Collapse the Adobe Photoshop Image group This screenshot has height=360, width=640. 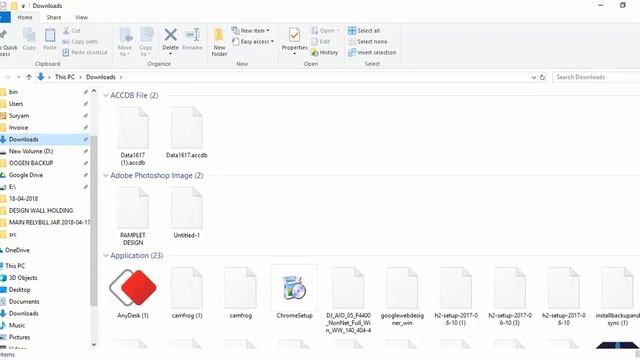105,176
